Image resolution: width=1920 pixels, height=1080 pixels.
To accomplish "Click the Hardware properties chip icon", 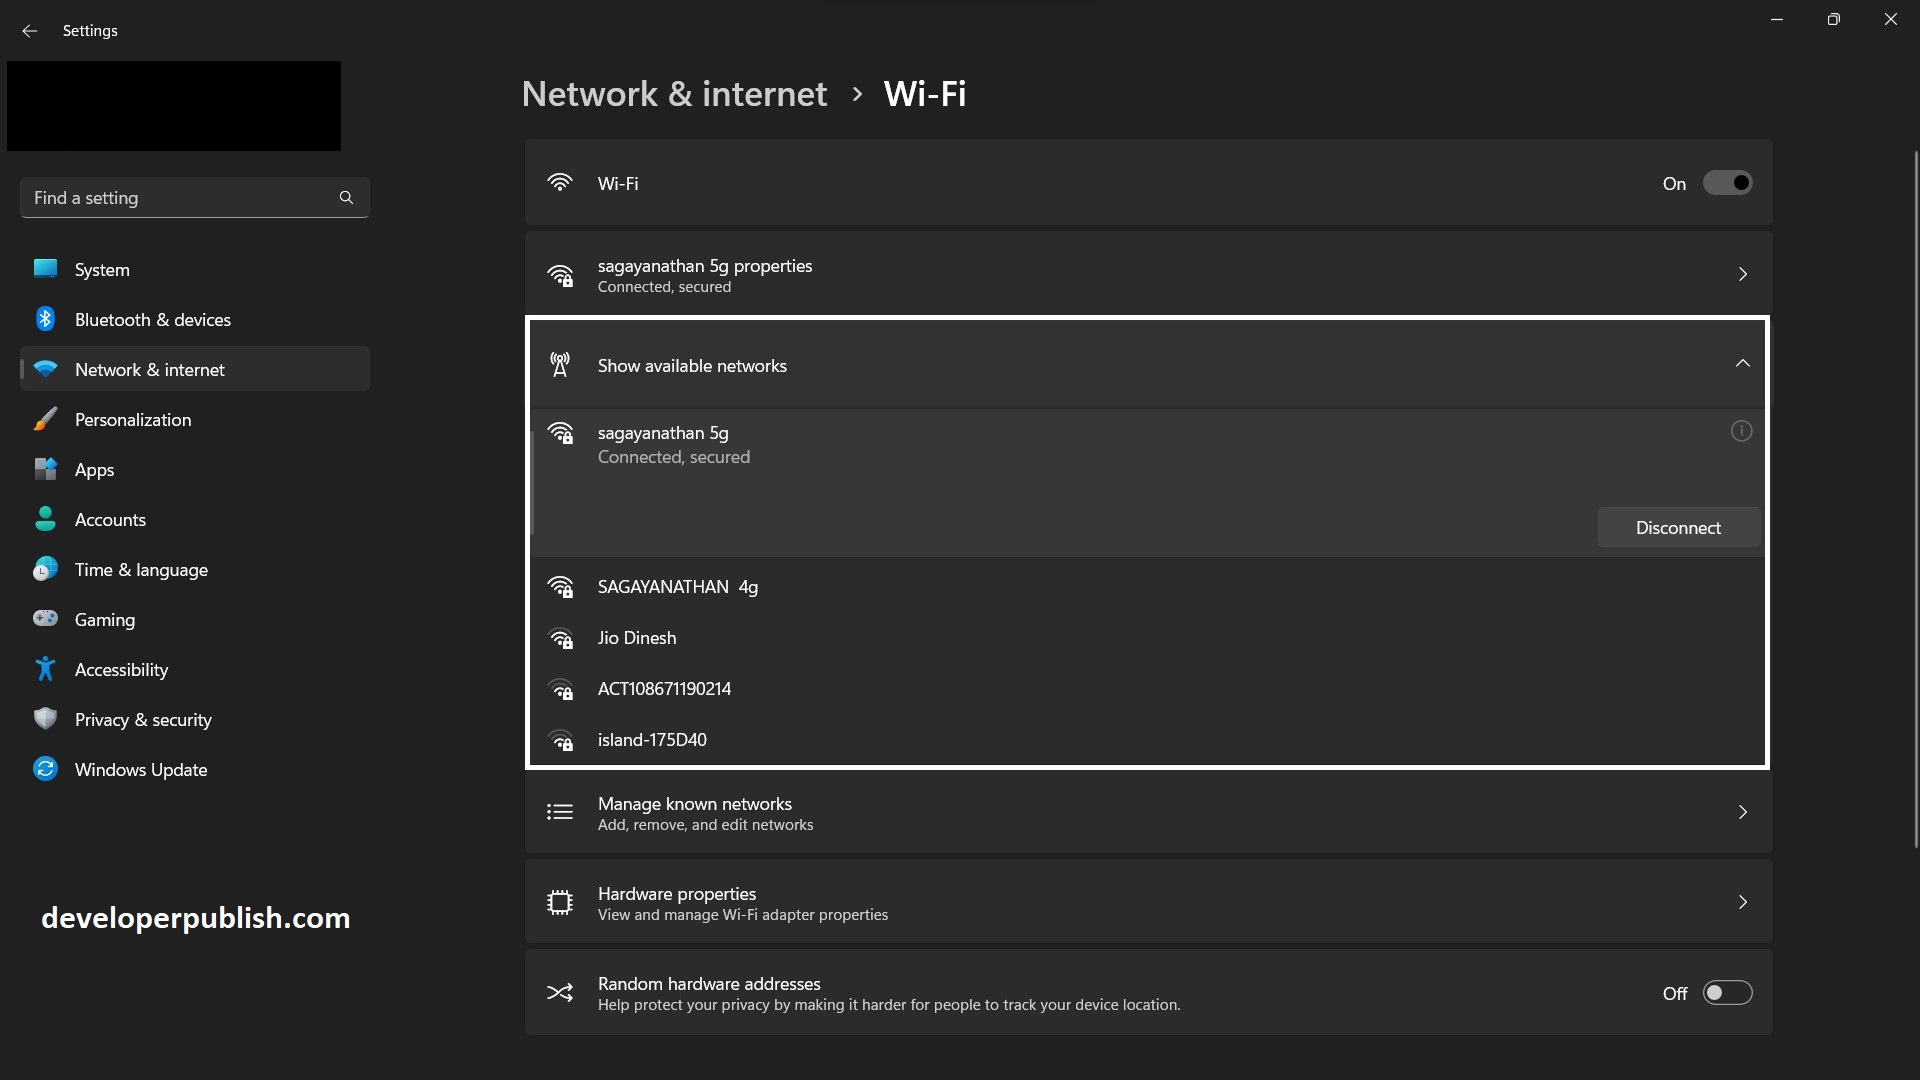I will [560, 901].
